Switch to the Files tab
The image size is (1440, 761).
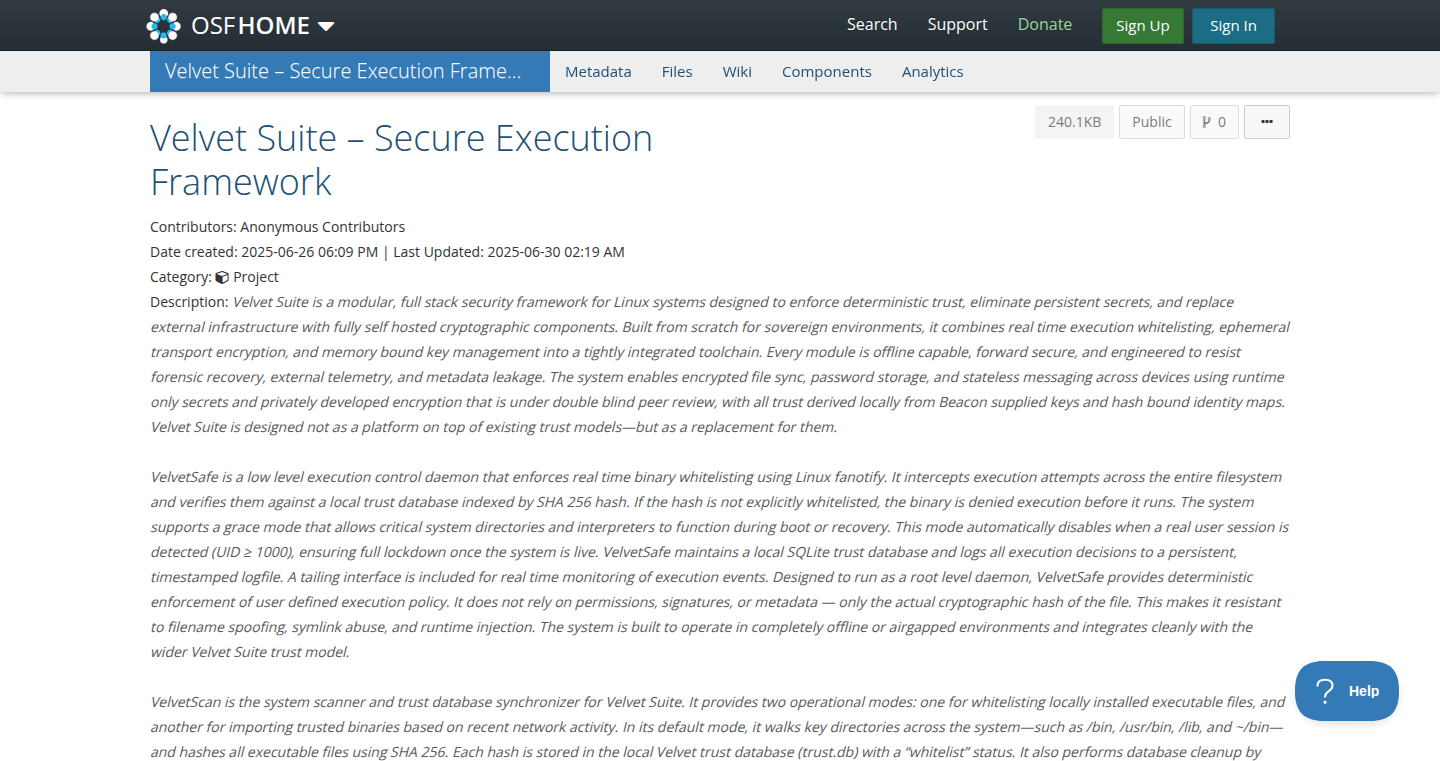[x=677, y=72]
